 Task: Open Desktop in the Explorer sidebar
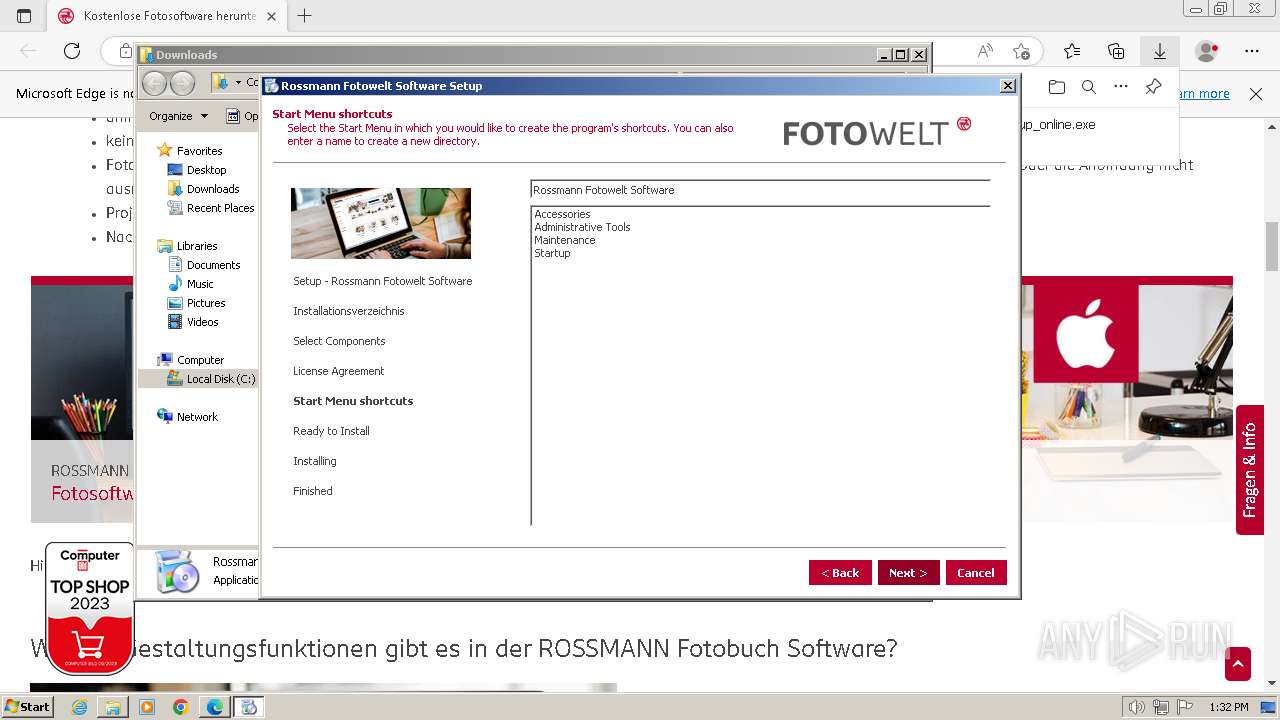click(206, 170)
